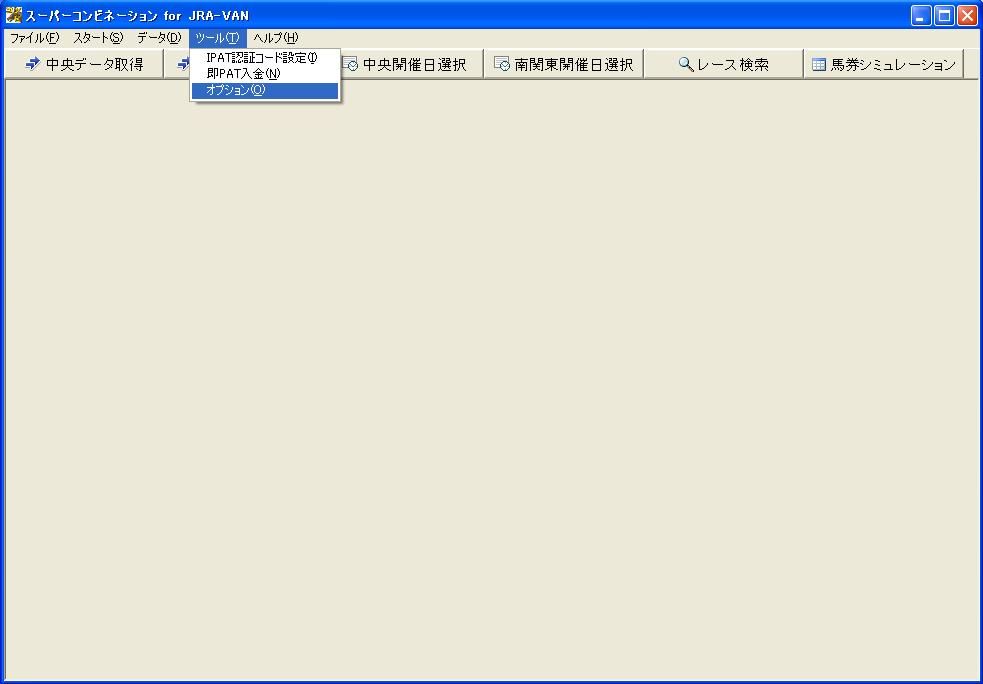Open the ヘルプ(H) menu

[x=275, y=38]
